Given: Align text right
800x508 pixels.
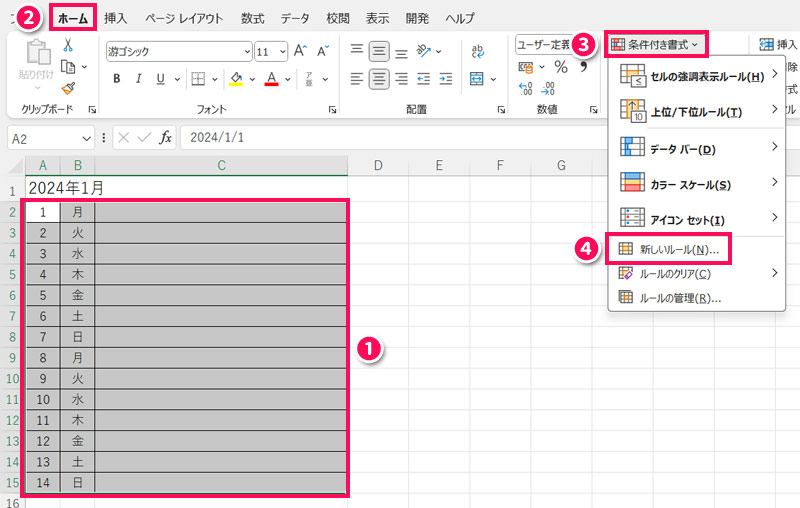Looking at the screenshot, I should (402, 79).
